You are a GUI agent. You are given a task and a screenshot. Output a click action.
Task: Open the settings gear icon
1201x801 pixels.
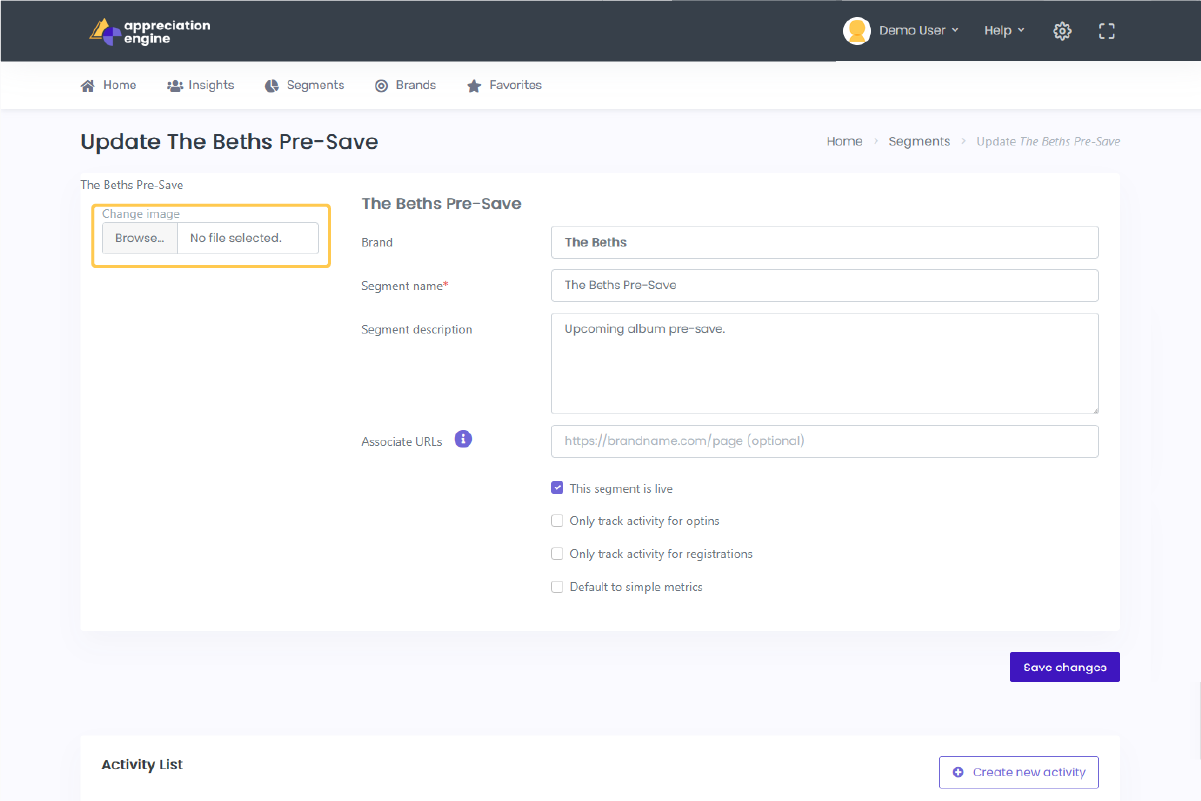point(1062,31)
